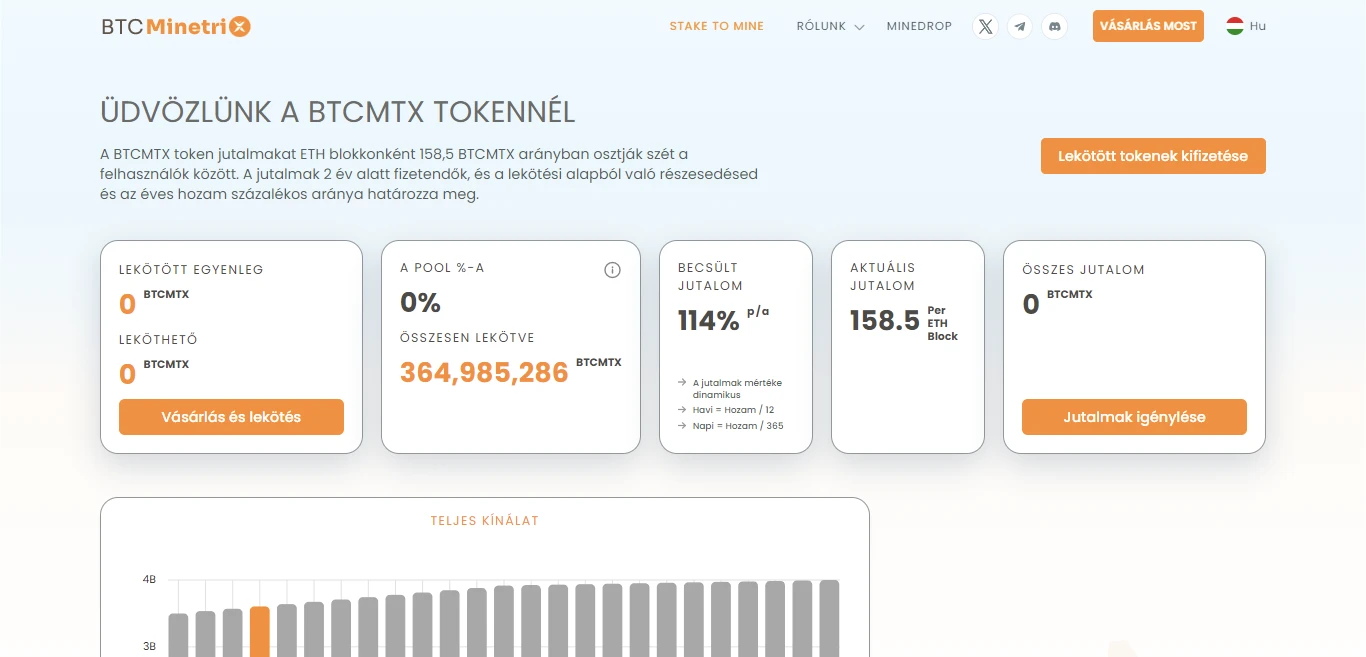
Task: Click the pool percentage info icon
Action: pyautogui.click(x=613, y=270)
